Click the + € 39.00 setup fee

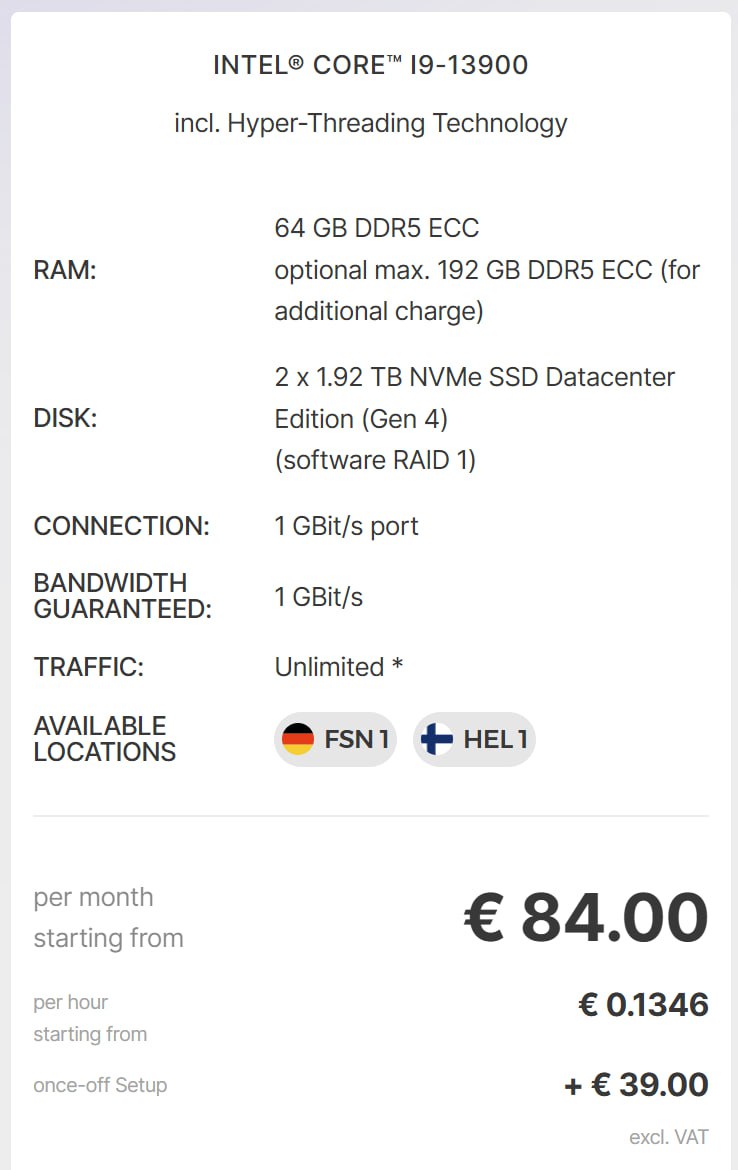(x=636, y=1085)
